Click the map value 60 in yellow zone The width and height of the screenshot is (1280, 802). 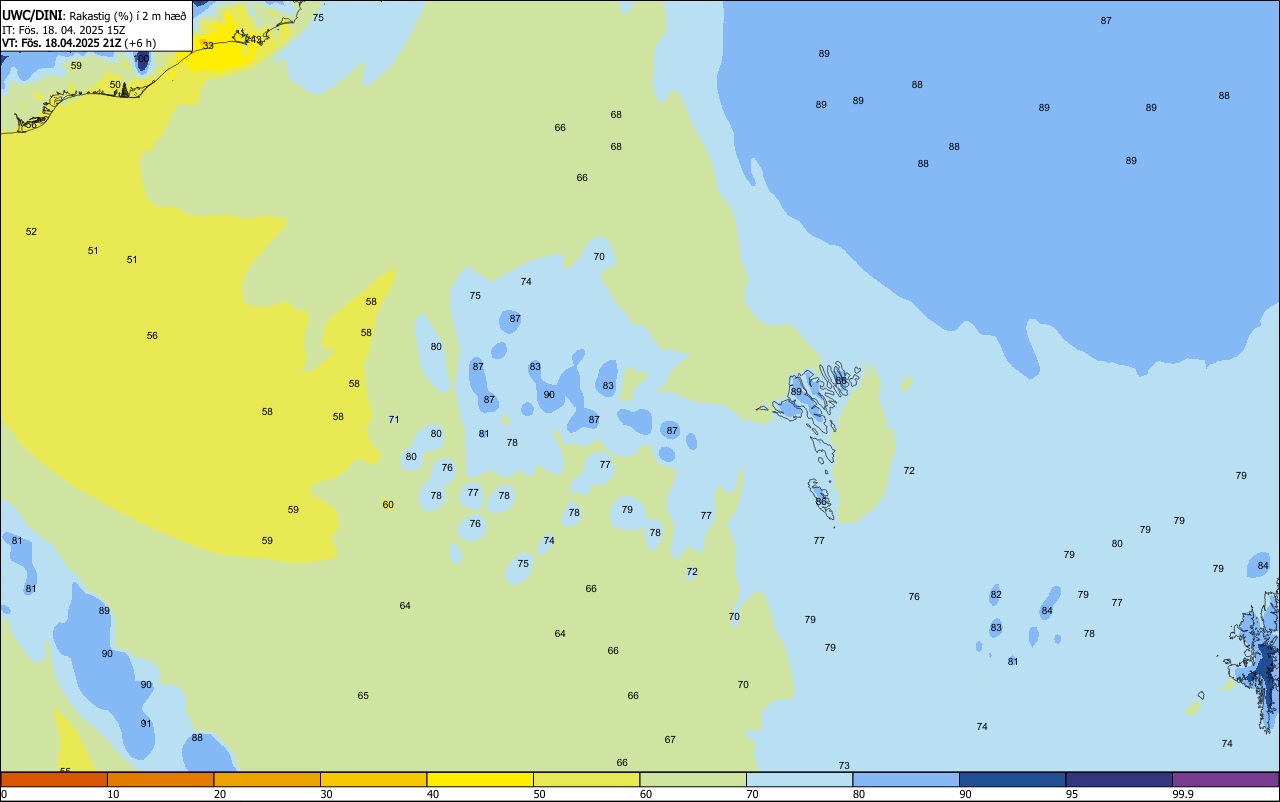(x=388, y=504)
